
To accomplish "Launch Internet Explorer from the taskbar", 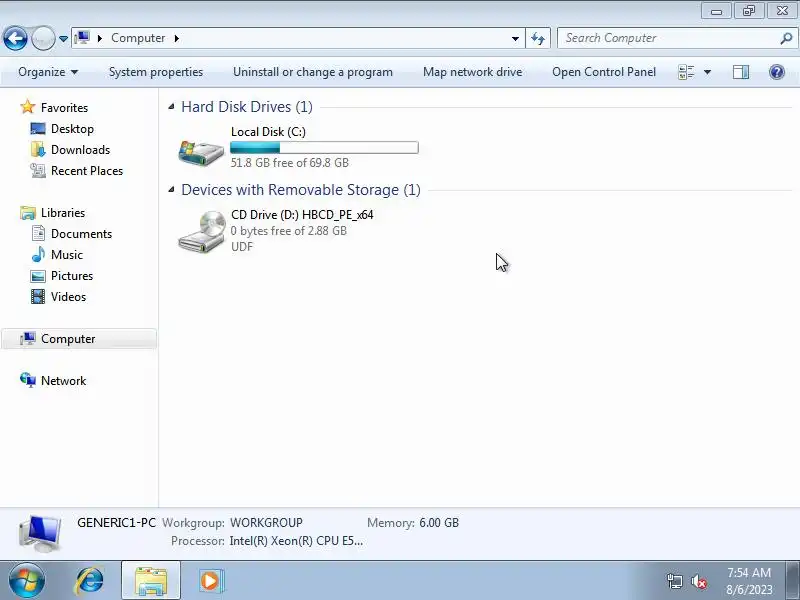I will click(x=89, y=580).
